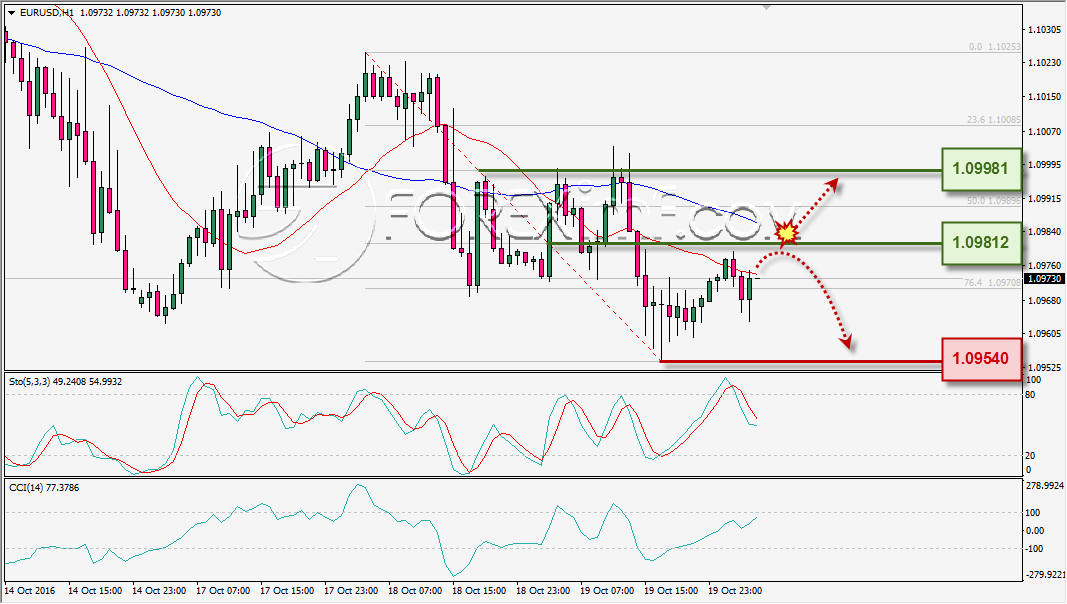Click the EURUSD,H1 chart title

(x=46, y=13)
